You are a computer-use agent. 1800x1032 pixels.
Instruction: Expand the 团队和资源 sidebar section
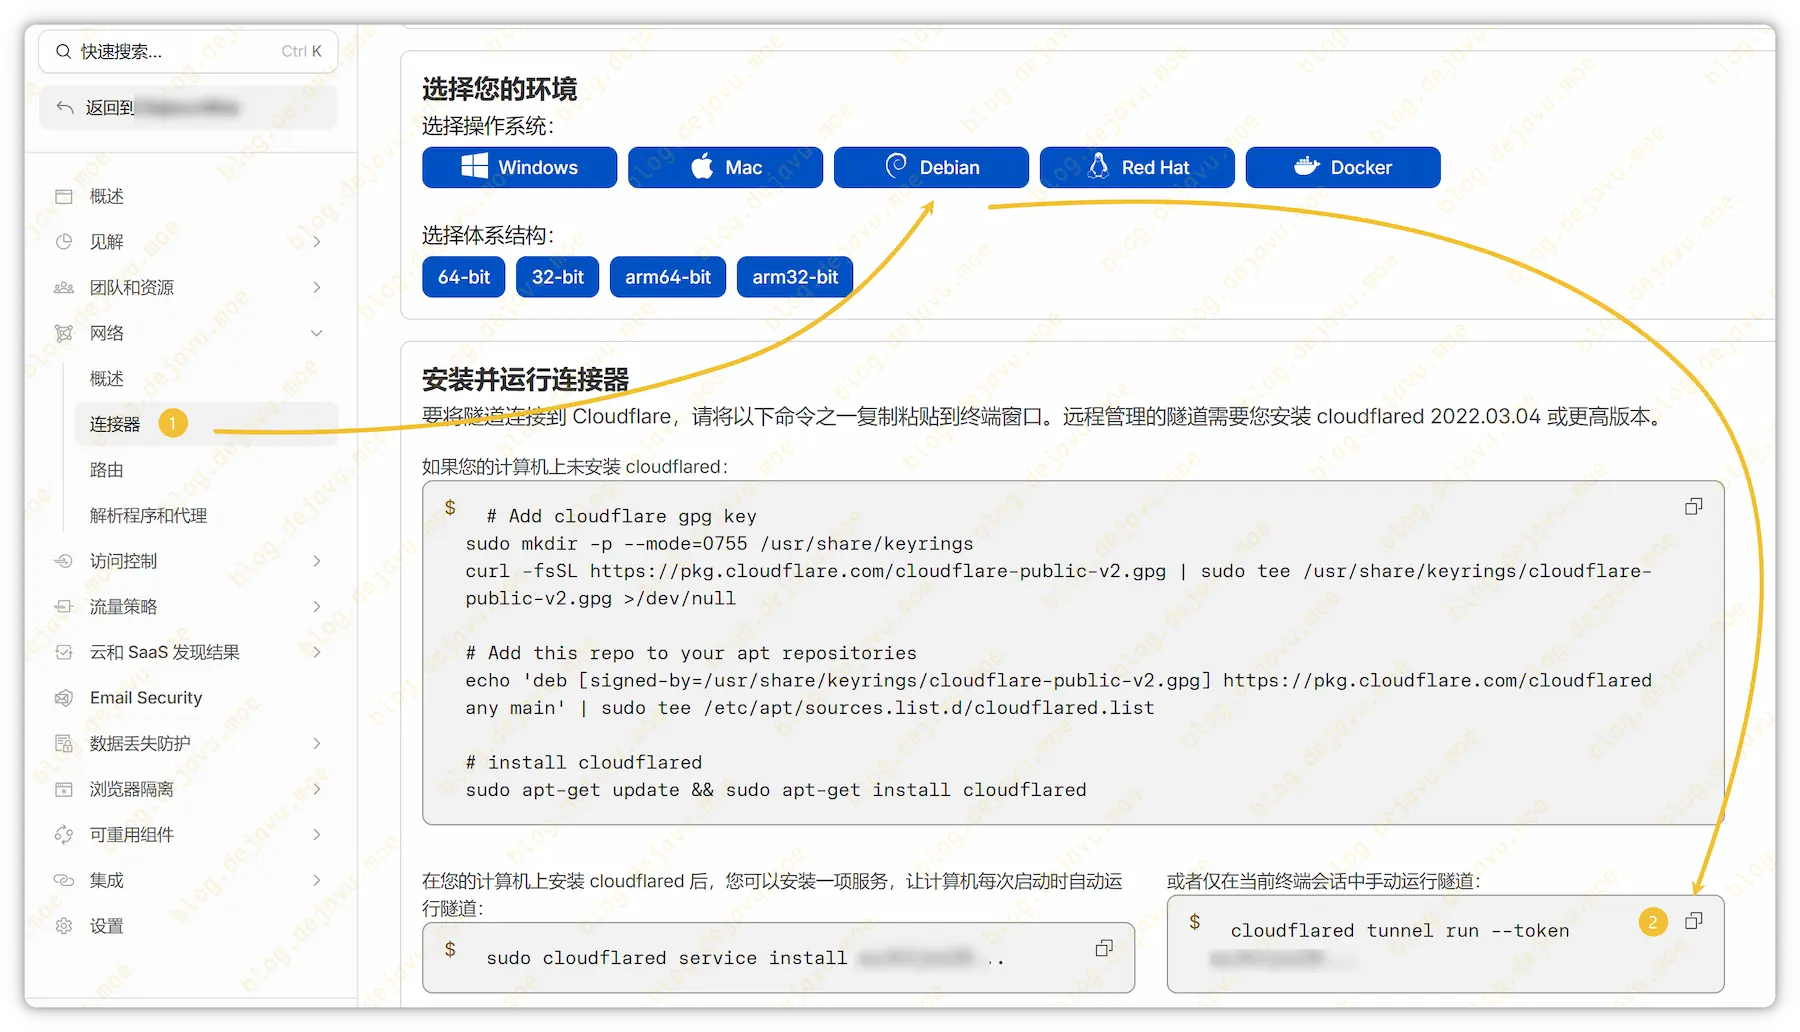coord(317,287)
